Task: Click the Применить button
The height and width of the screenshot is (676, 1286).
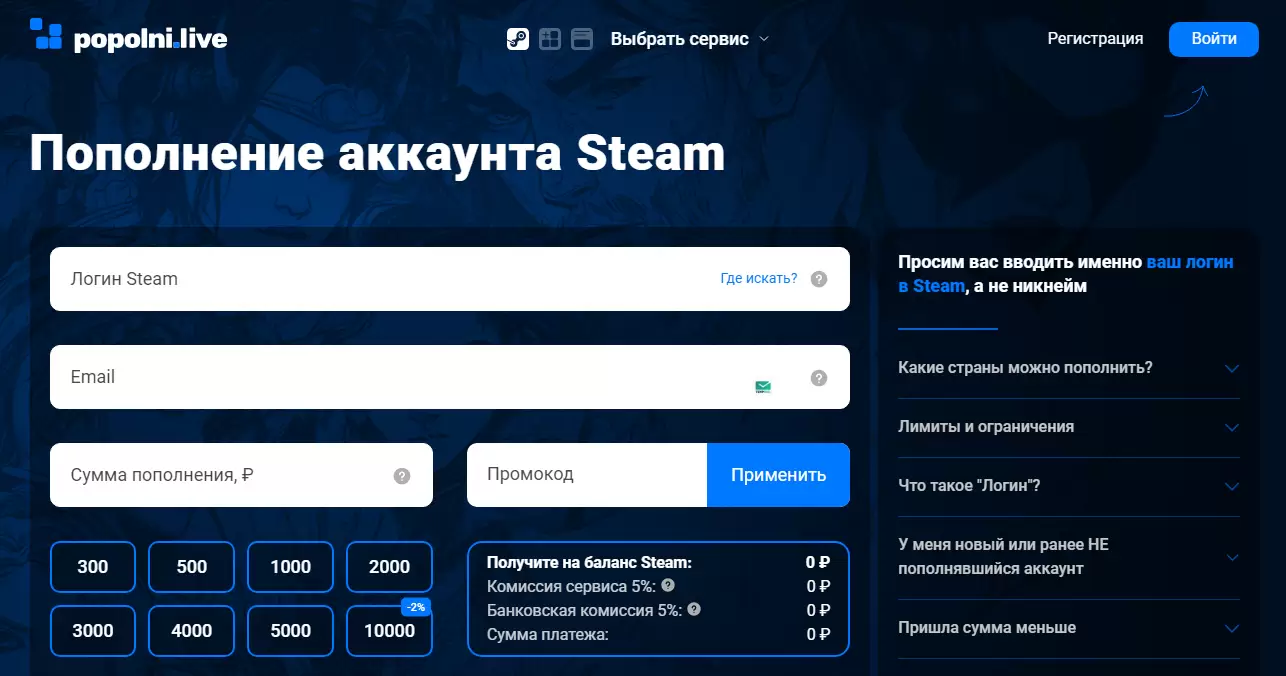Action: point(778,475)
